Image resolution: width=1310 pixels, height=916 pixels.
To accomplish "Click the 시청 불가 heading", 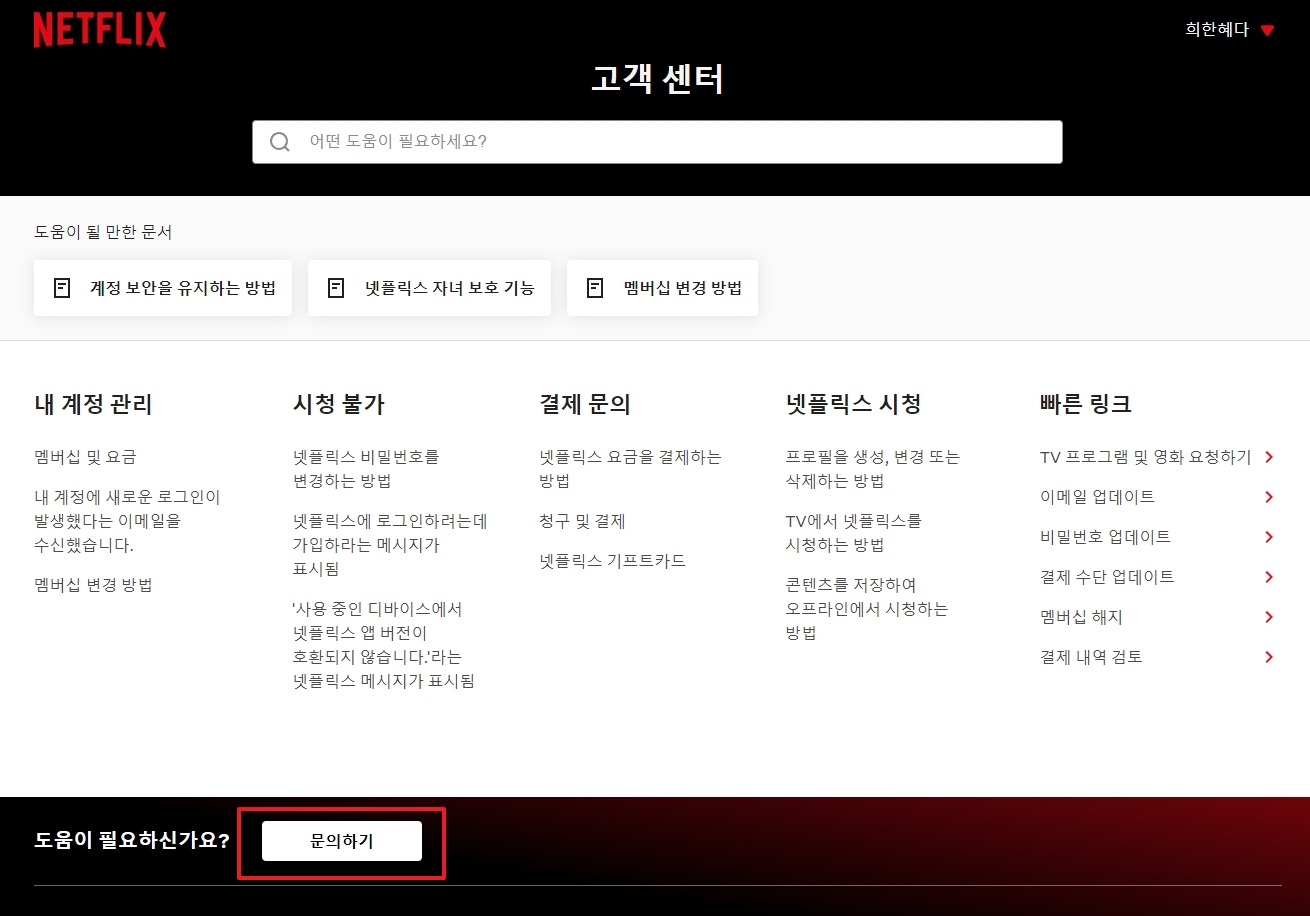I will (339, 404).
